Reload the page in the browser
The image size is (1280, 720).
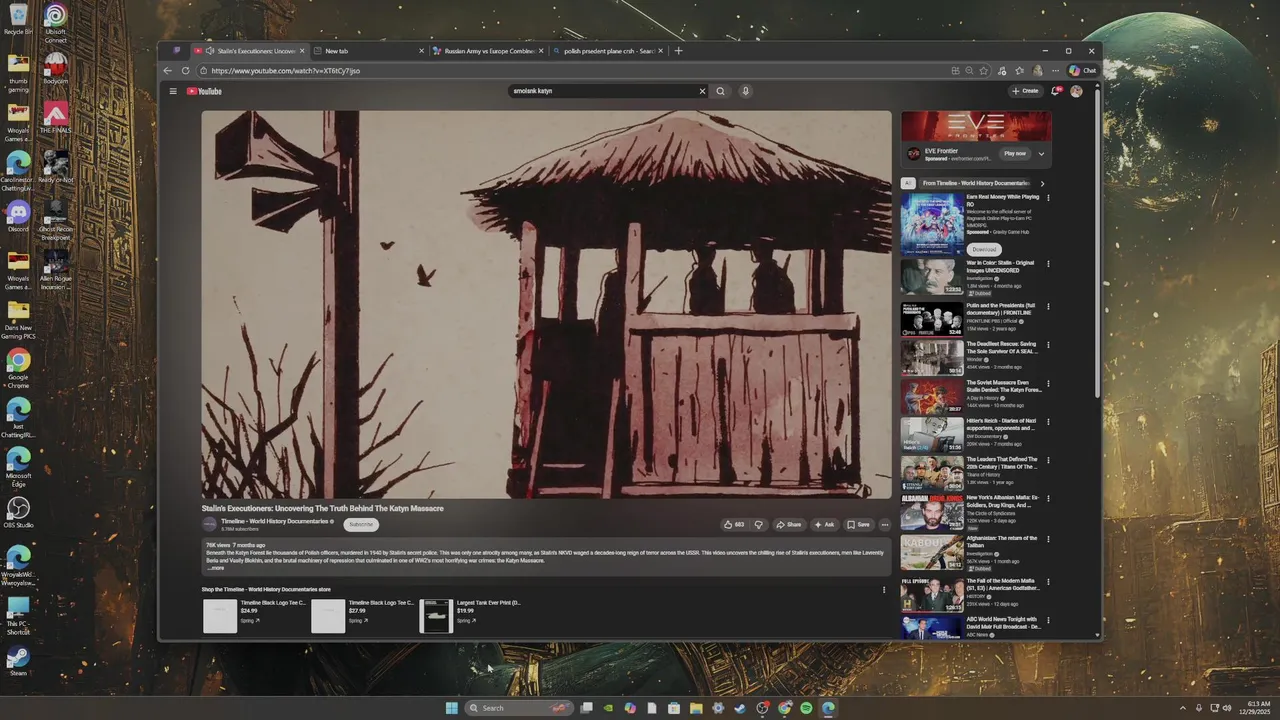185,71
